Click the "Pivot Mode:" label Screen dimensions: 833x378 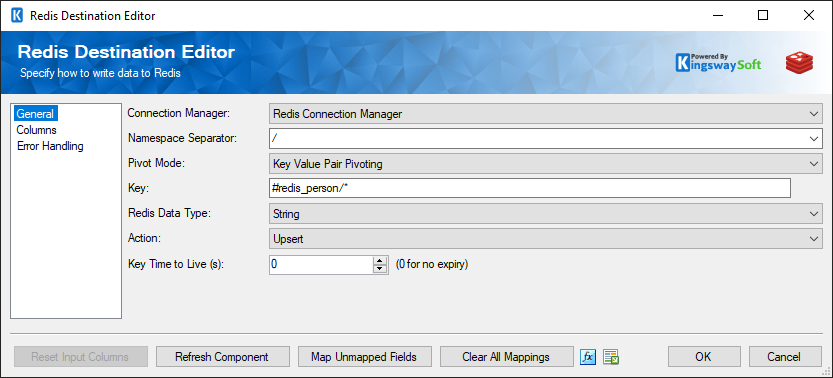click(x=156, y=163)
